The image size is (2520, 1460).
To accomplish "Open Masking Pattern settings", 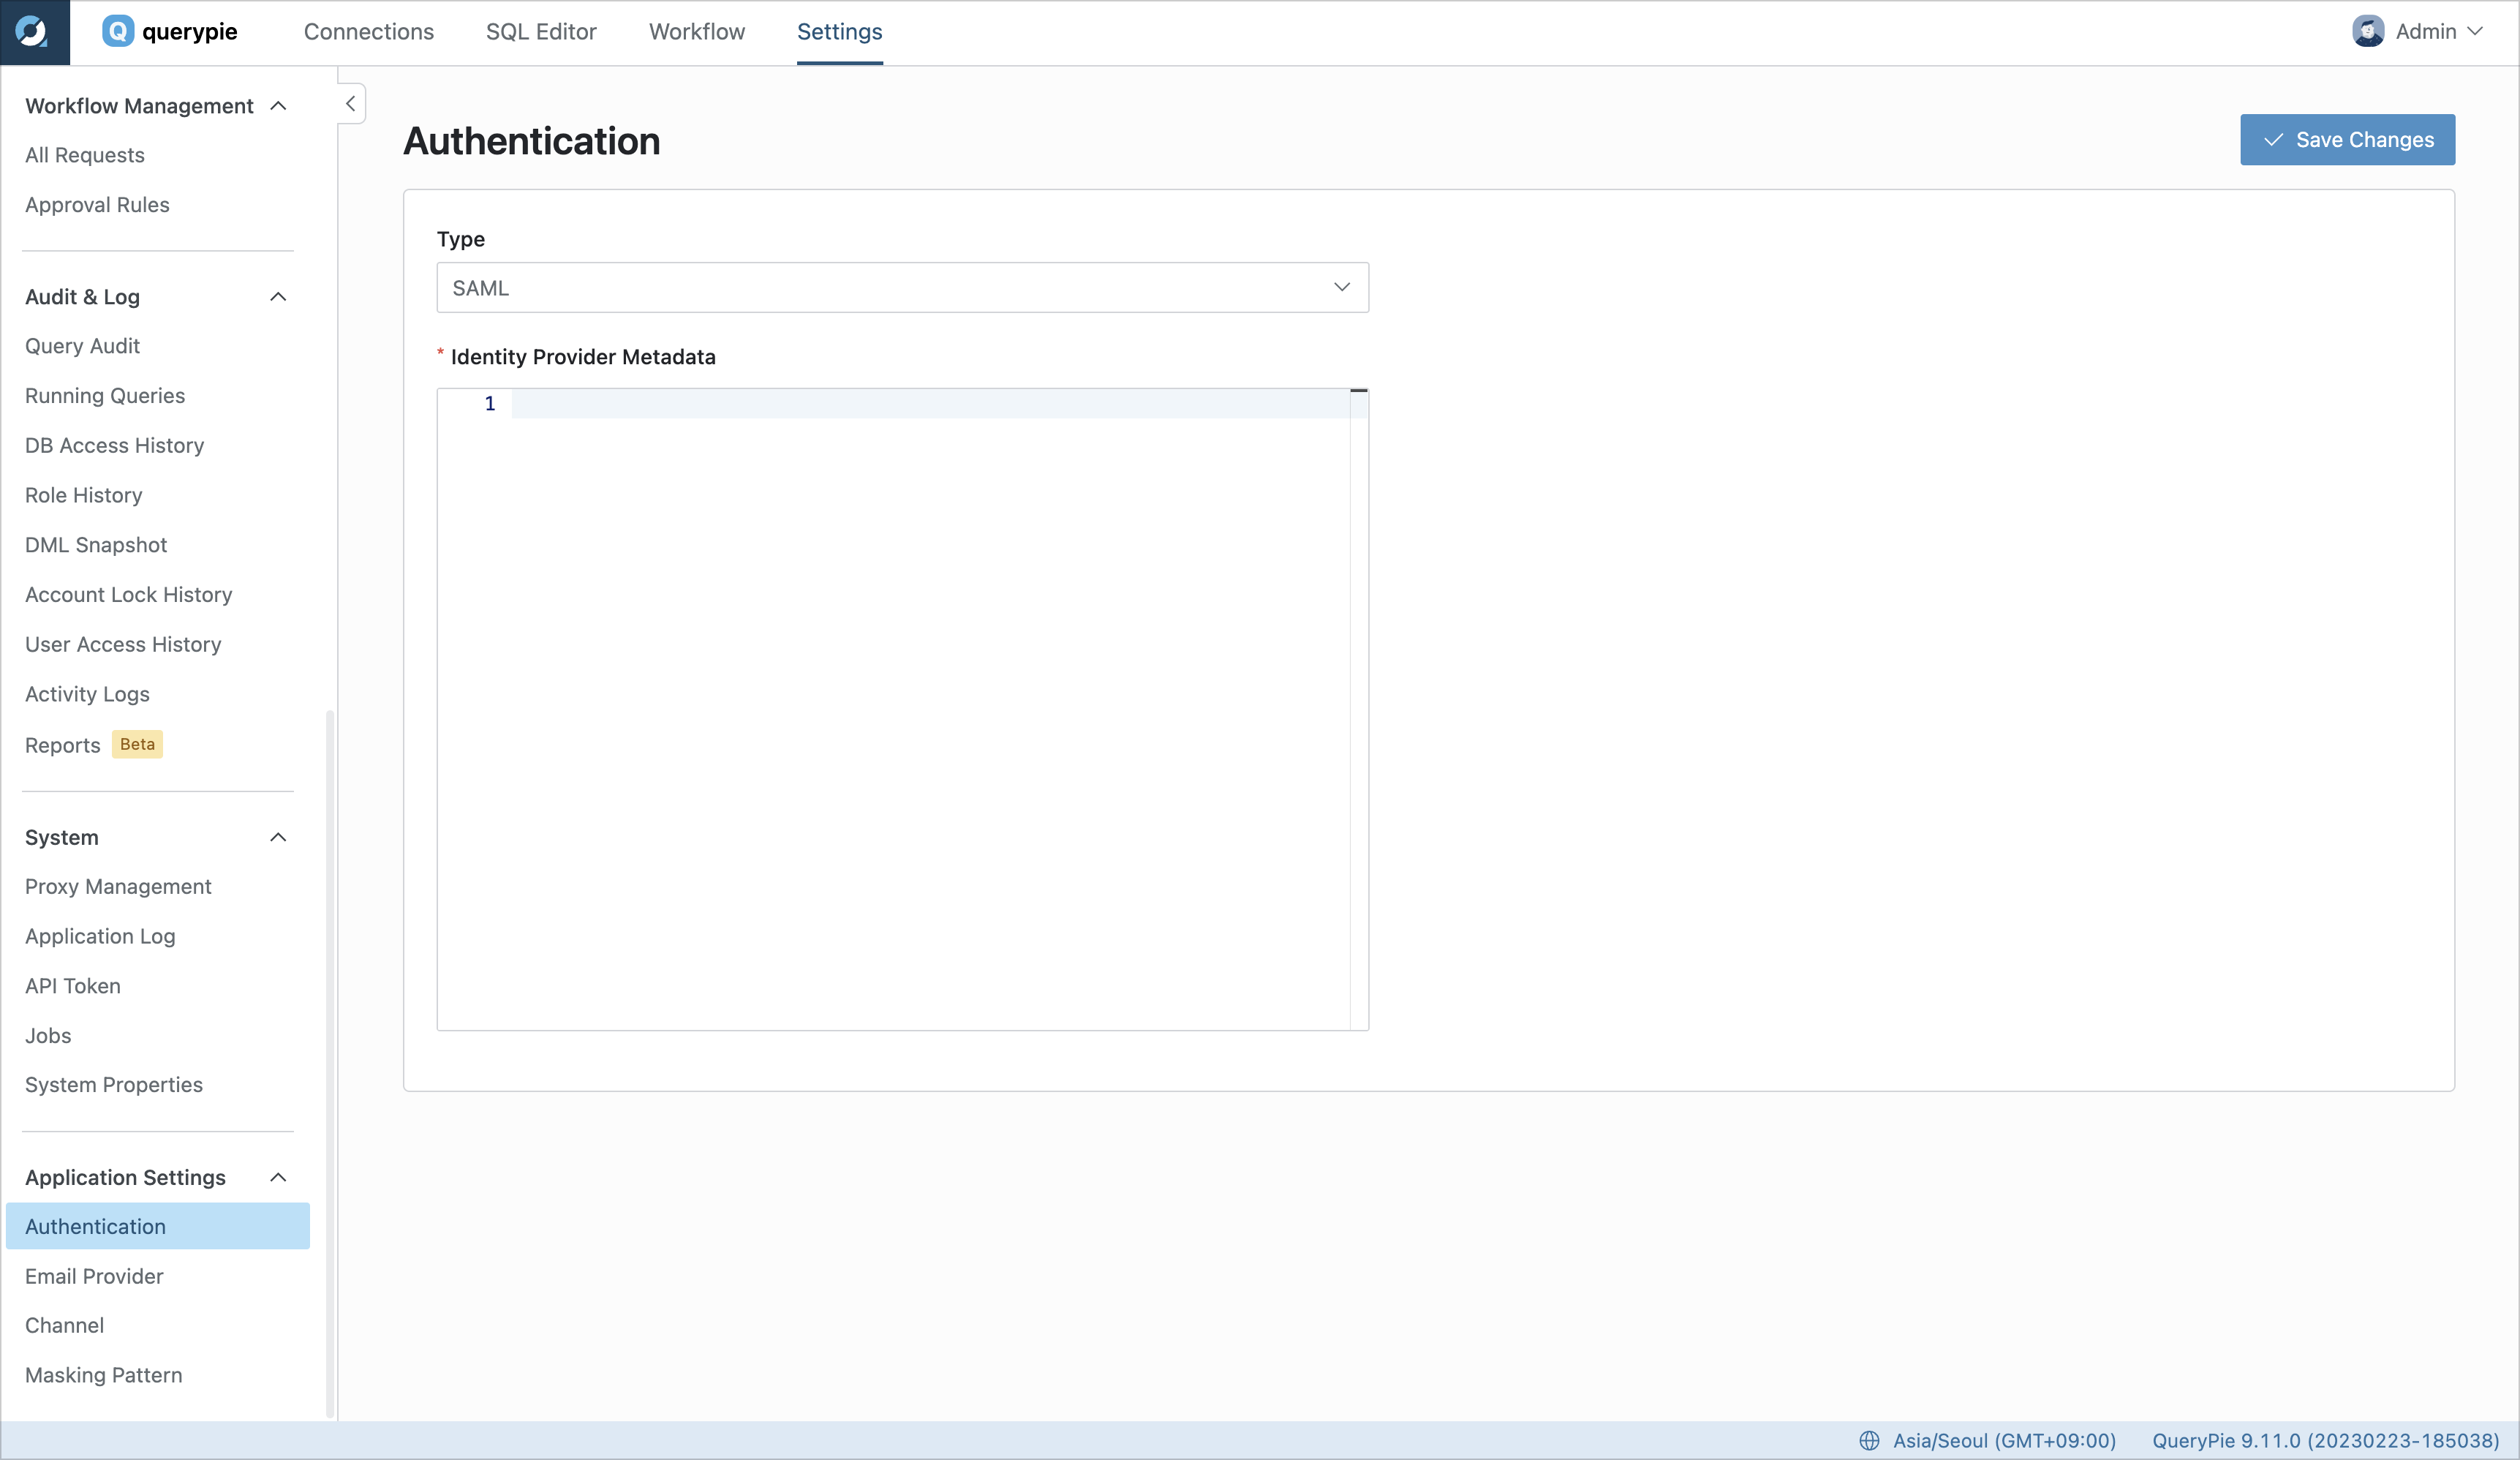I will point(103,1375).
